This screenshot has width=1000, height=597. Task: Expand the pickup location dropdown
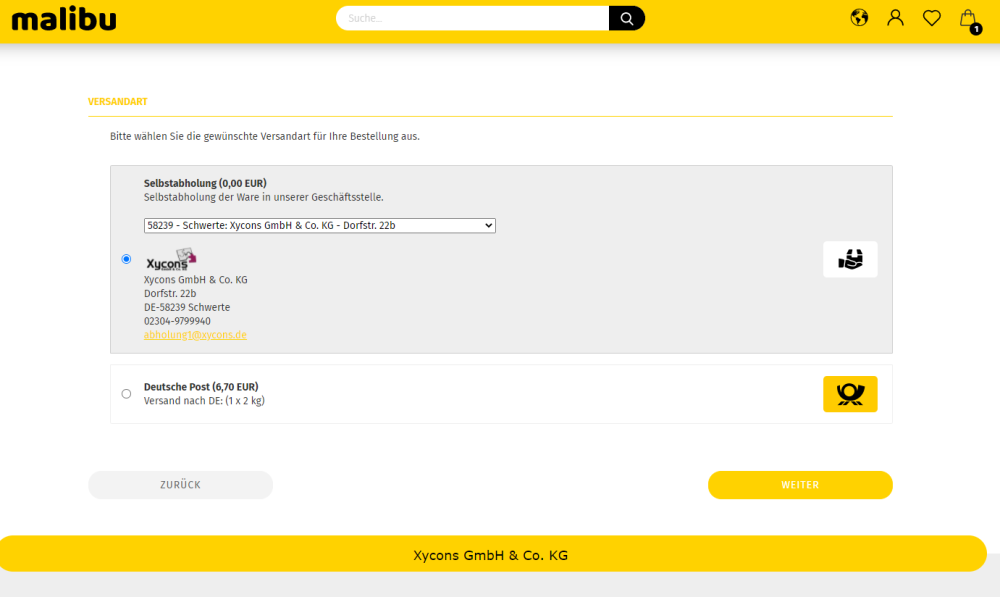pos(320,226)
